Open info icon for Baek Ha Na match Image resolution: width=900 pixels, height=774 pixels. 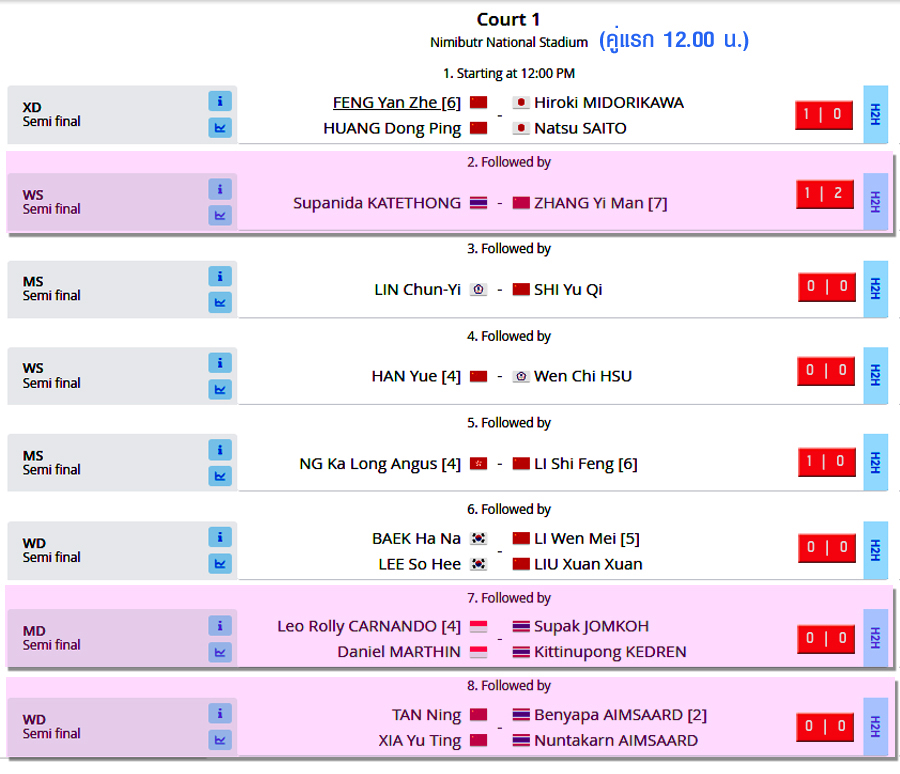pyautogui.click(x=220, y=537)
